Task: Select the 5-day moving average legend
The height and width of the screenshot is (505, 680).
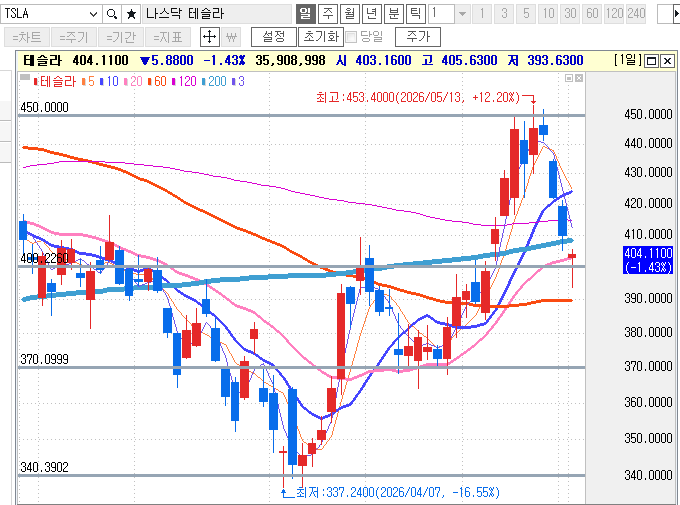Action: pyautogui.click(x=88, y=81)
